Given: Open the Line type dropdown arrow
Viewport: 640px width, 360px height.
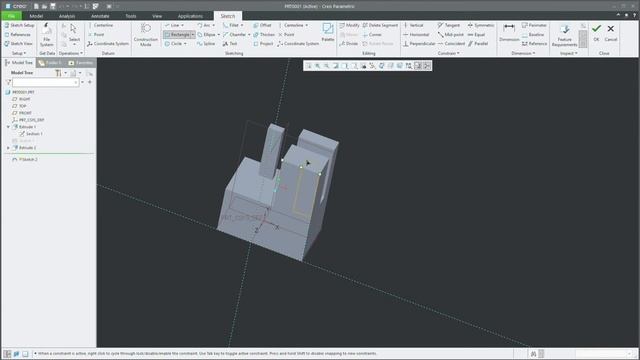Looking at the screenshot, I should [x=182, y=25].
